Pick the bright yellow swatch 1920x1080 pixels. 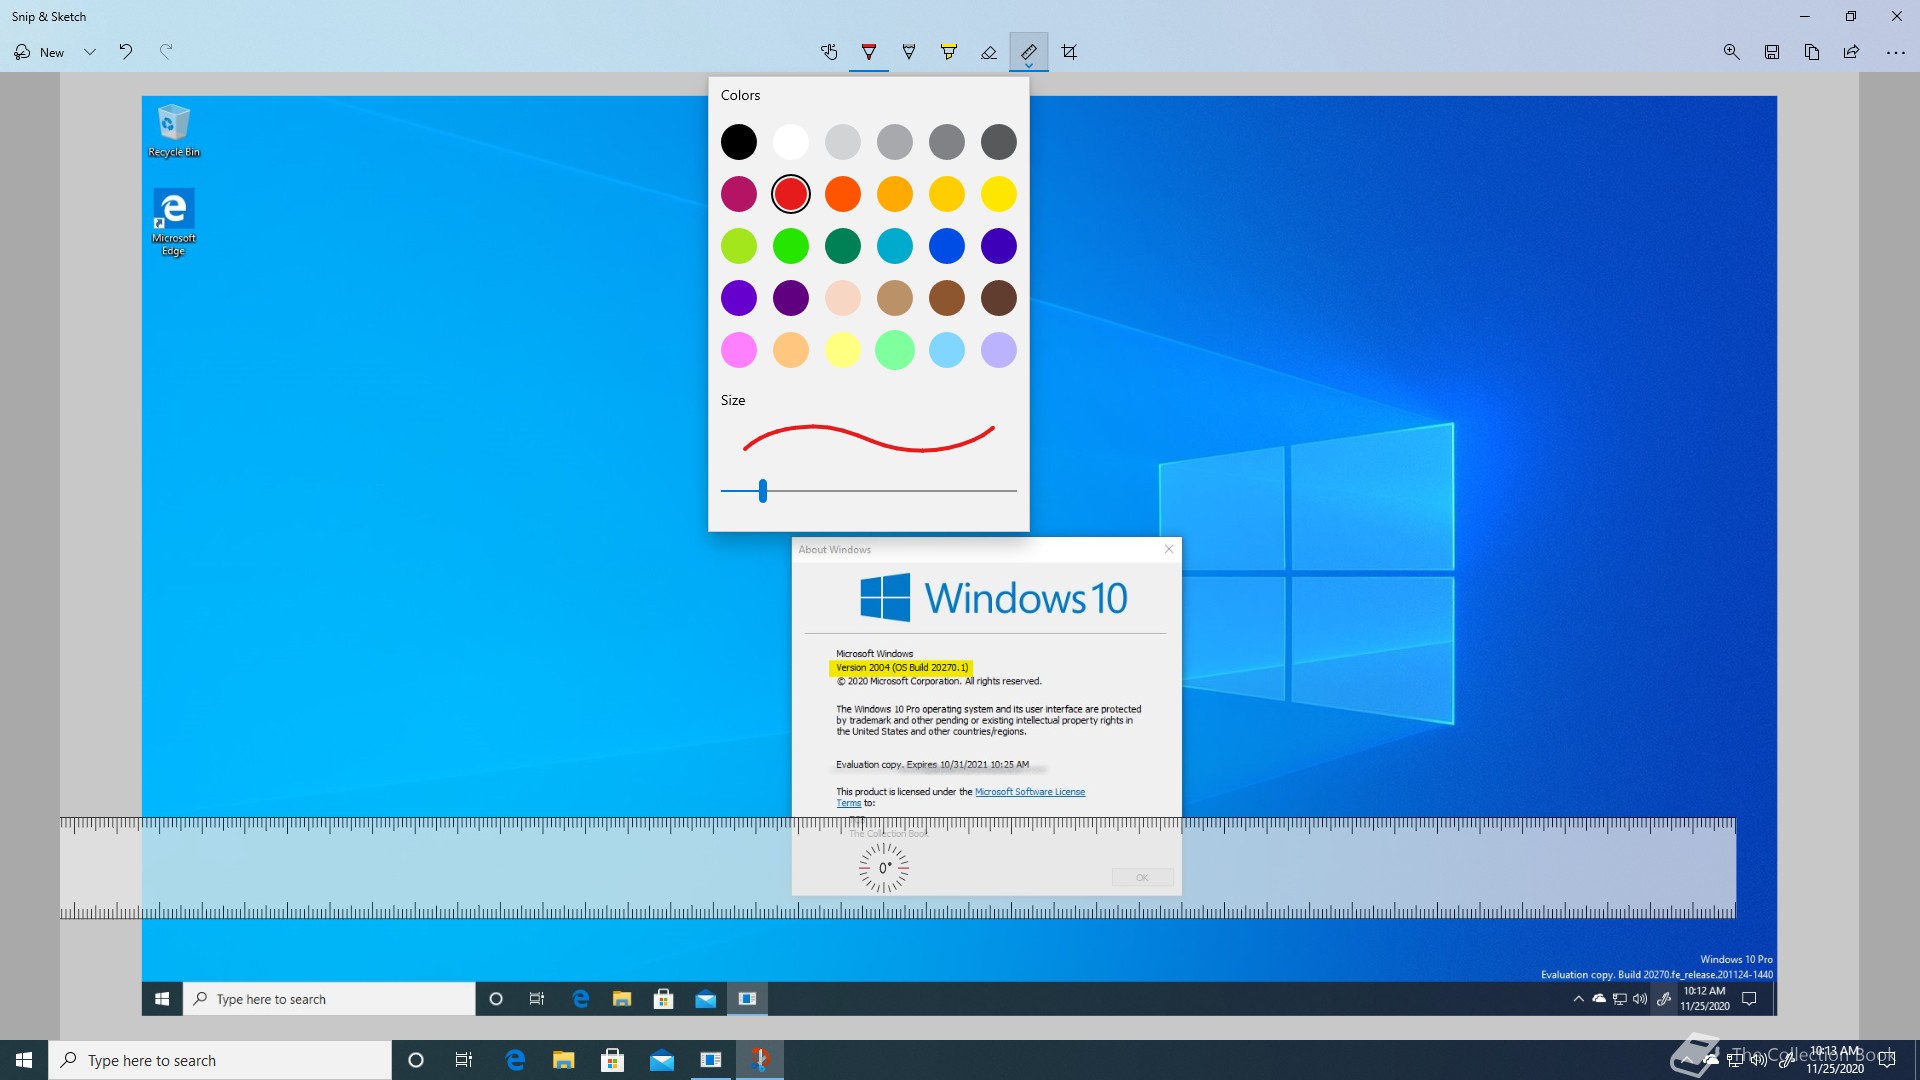click(999, 194)
